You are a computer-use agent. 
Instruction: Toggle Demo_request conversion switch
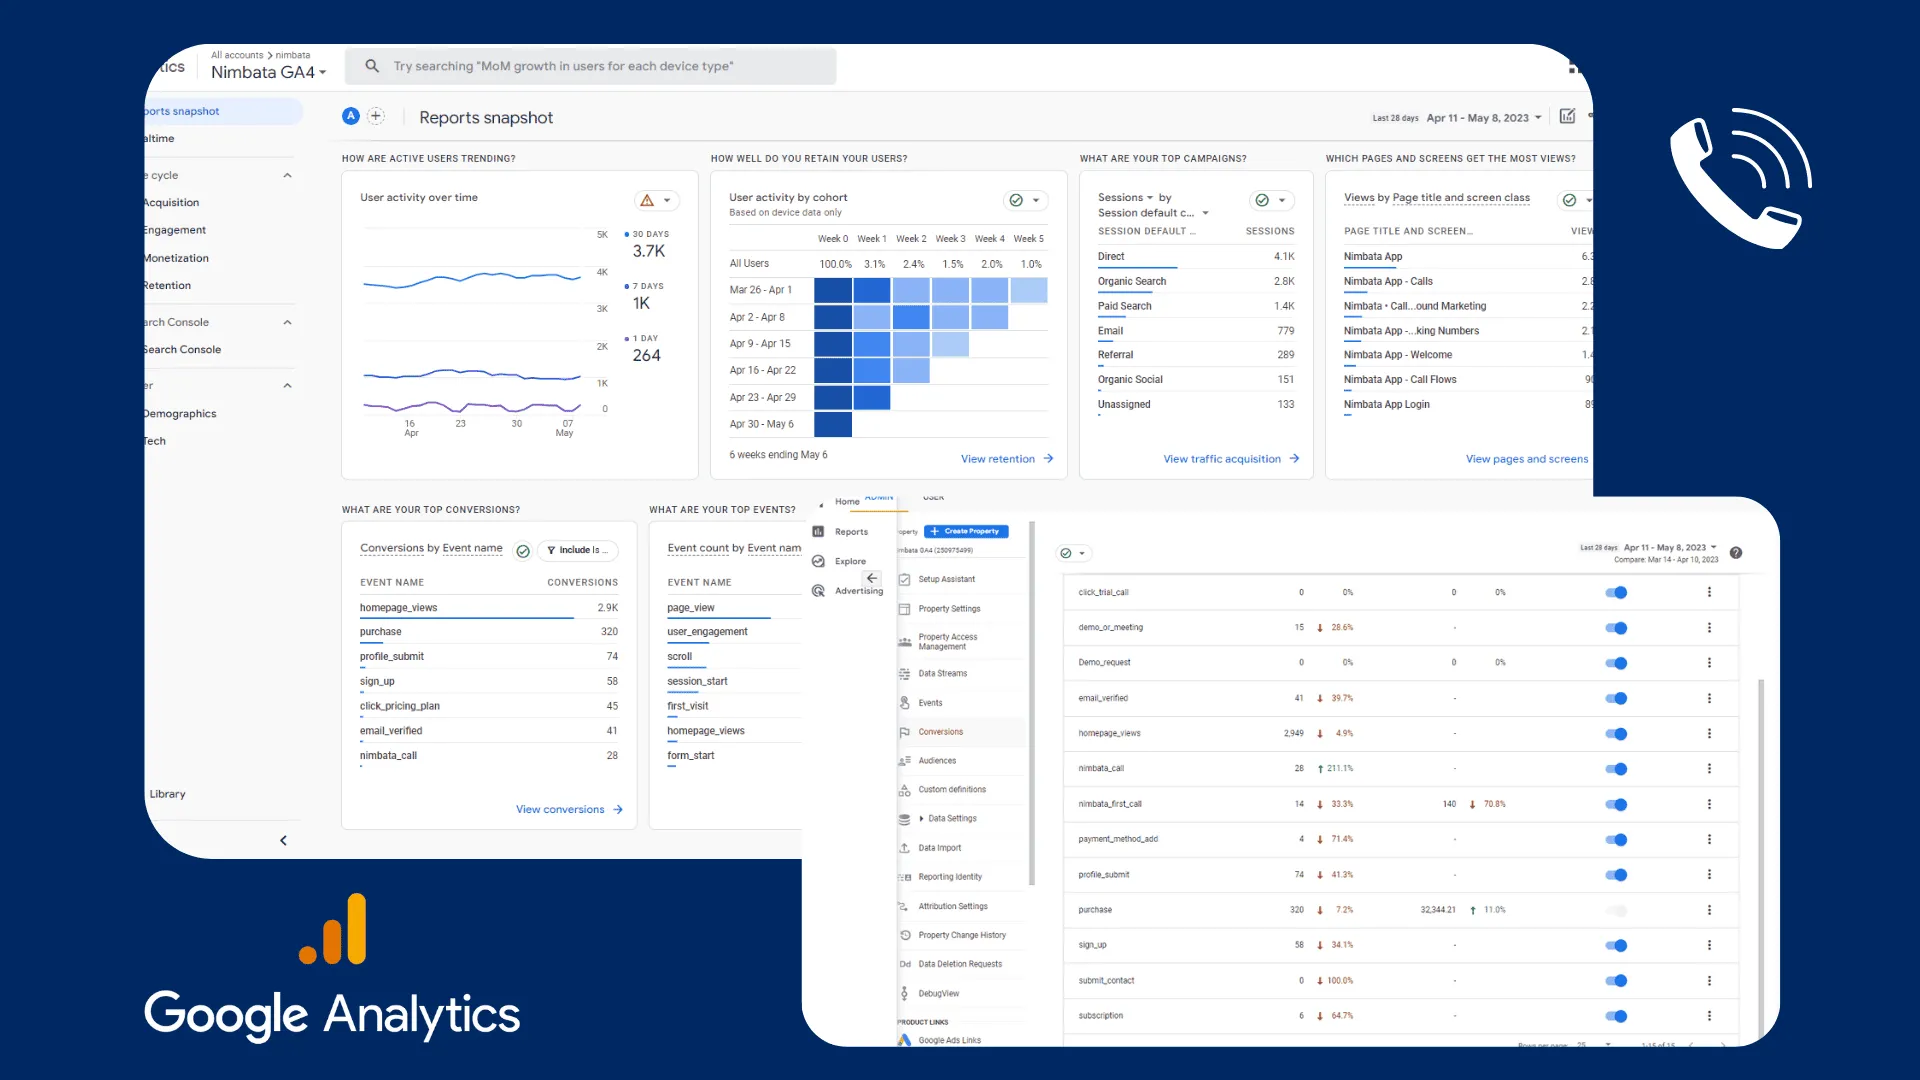pyautogui.click(x=1616, y=663)
